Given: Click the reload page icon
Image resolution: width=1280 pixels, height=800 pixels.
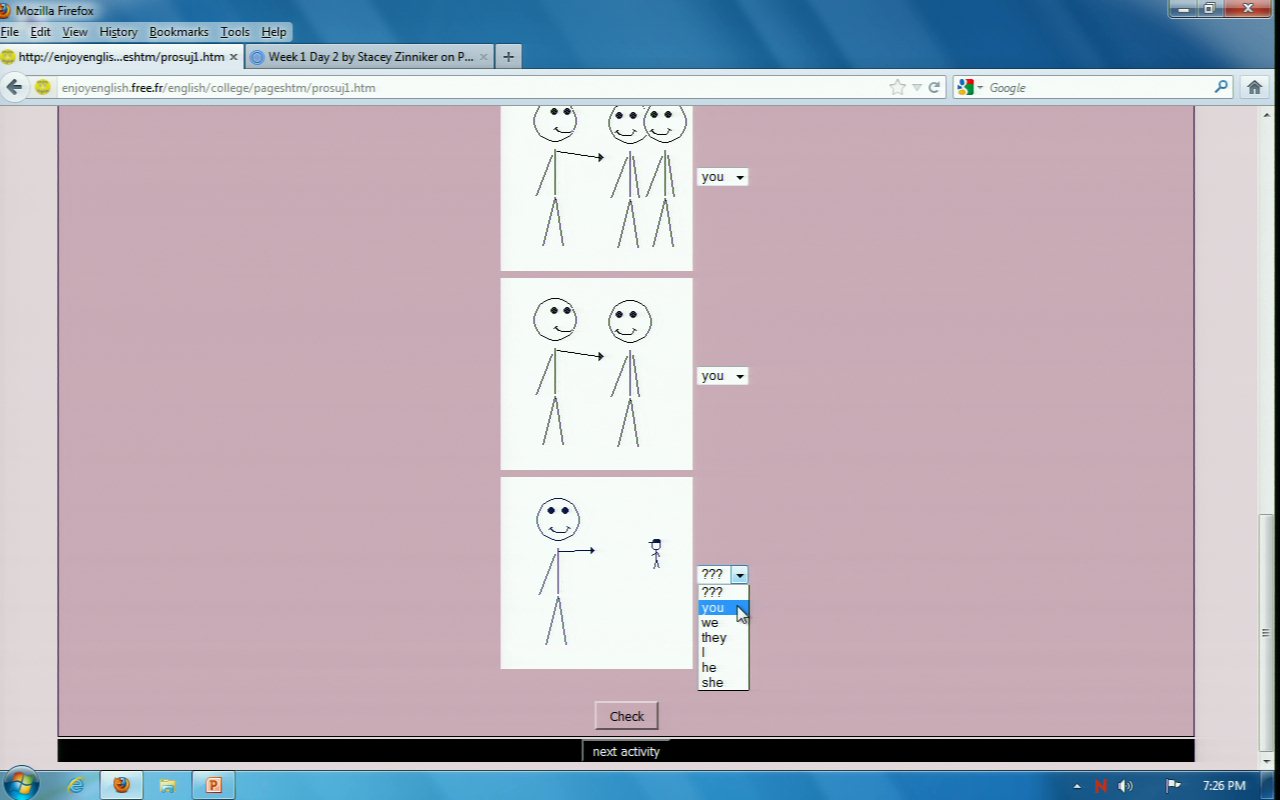Looking at the screenshot, I should [x=934, y=87].
